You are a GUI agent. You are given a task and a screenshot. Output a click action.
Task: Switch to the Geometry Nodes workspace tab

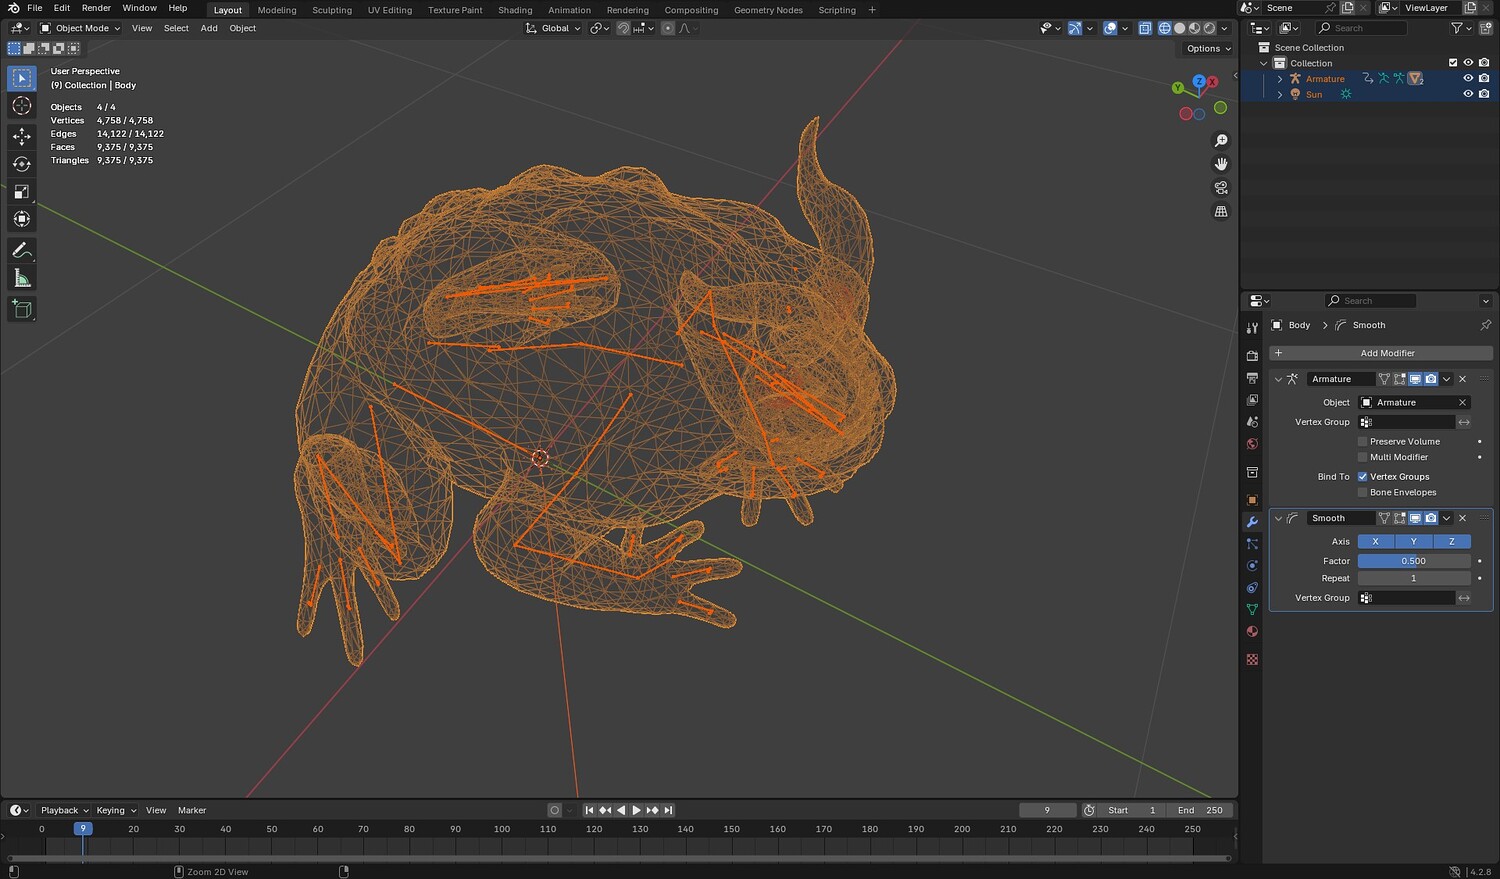[x=768, y=10]
